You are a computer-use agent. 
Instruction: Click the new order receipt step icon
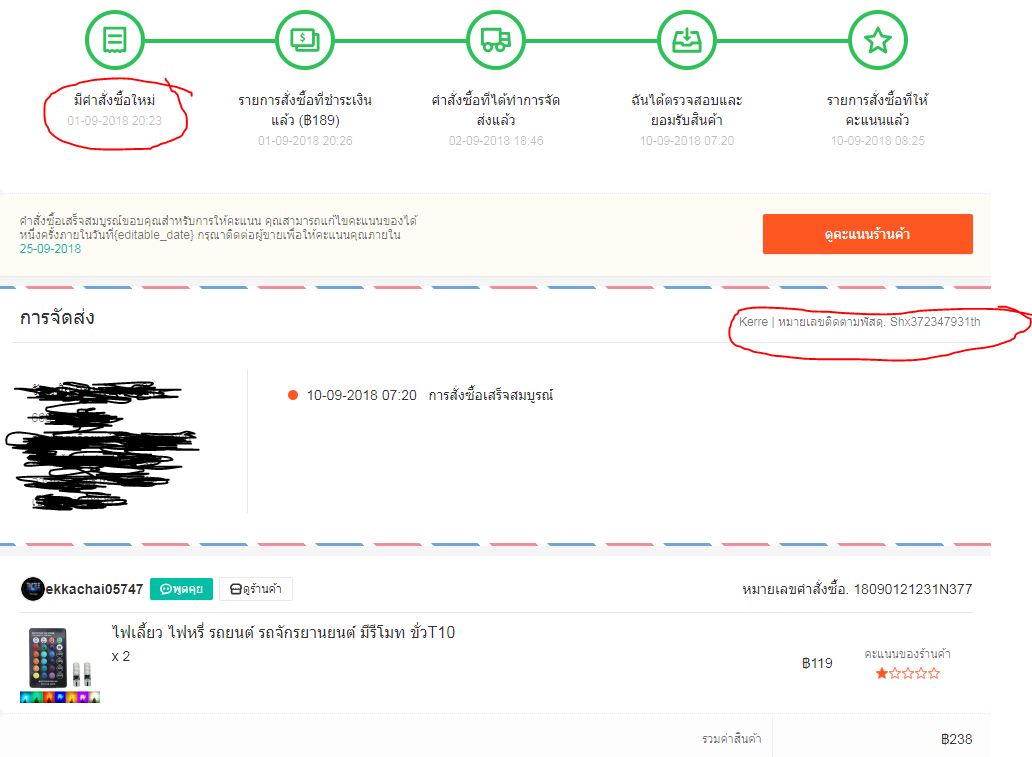(x=115, y=40)
